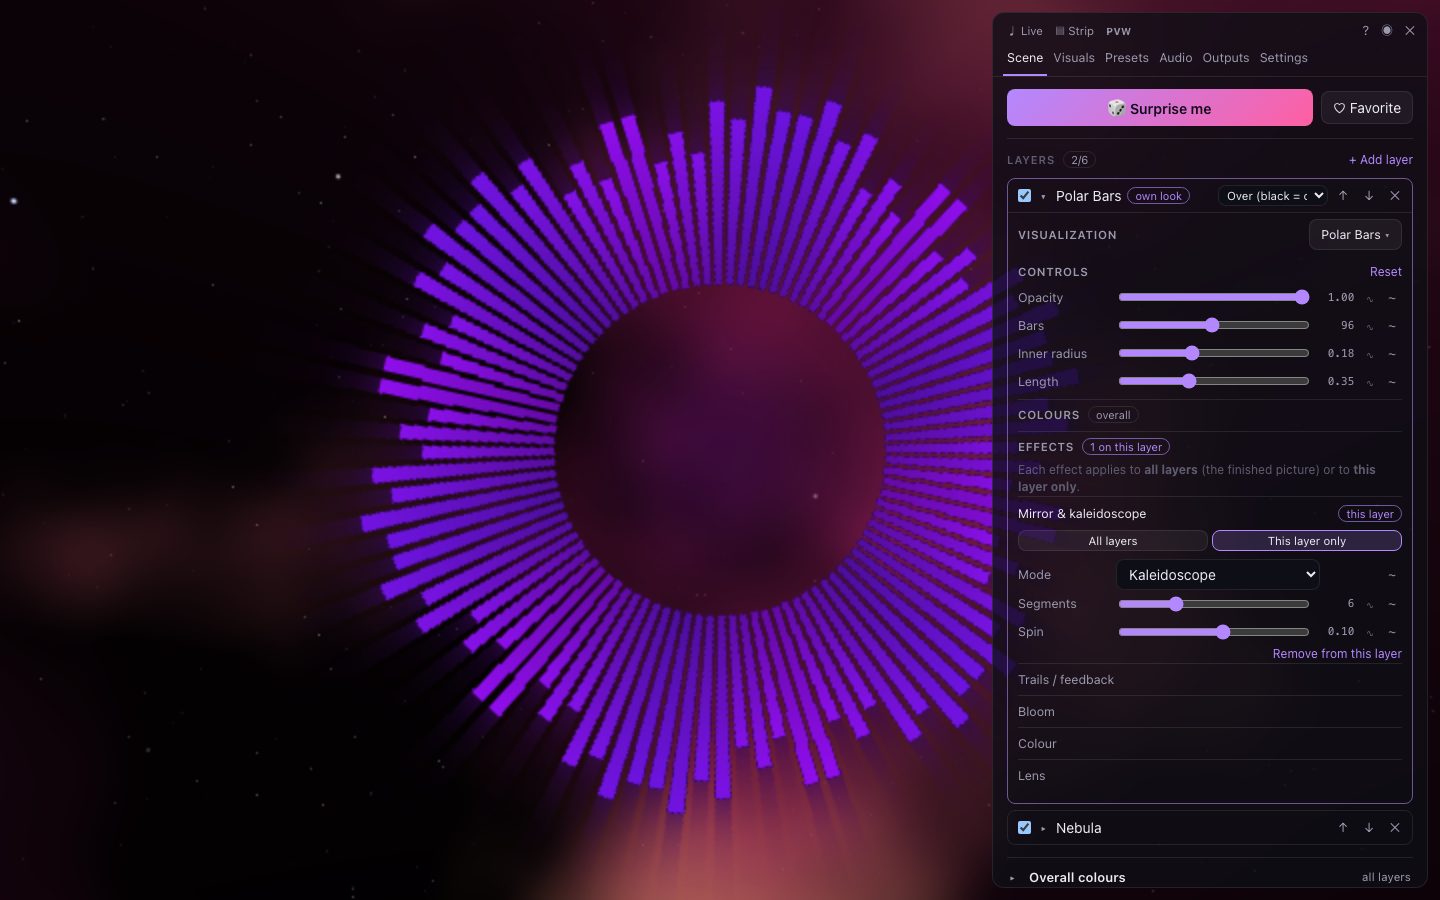Image resolution: width=1440 pixels, height=900 pixels.
Task: Move the Polar Bars layer up
Action: (1343, 196)
